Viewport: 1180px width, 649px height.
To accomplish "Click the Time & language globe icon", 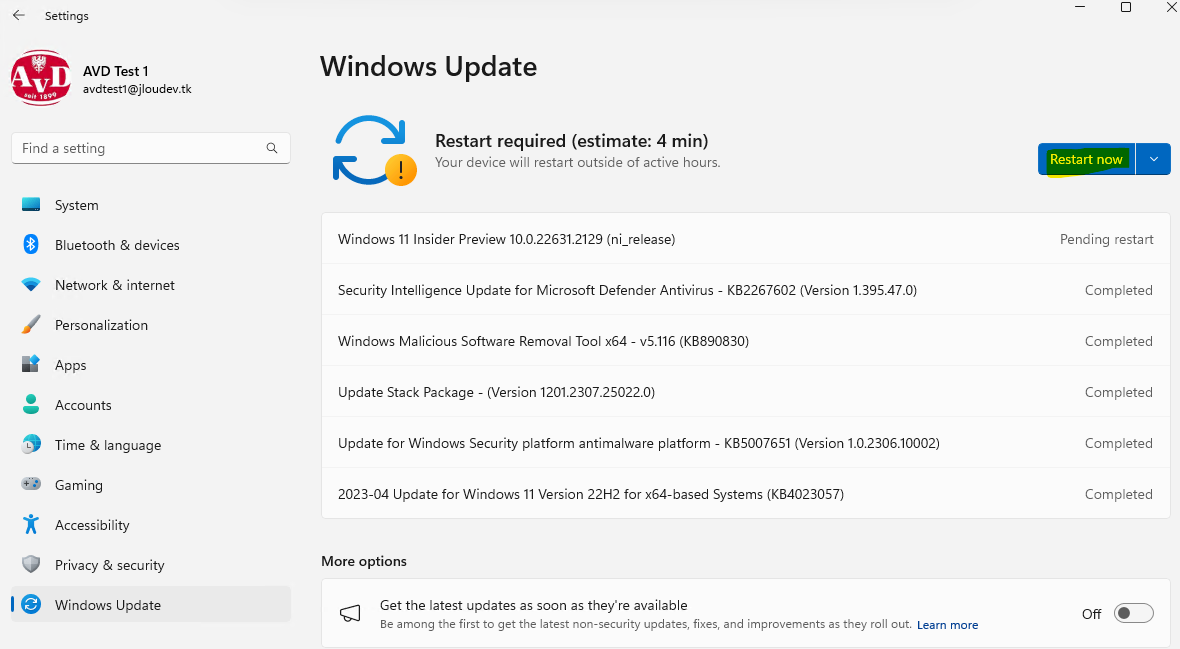I will coord(31,444).
